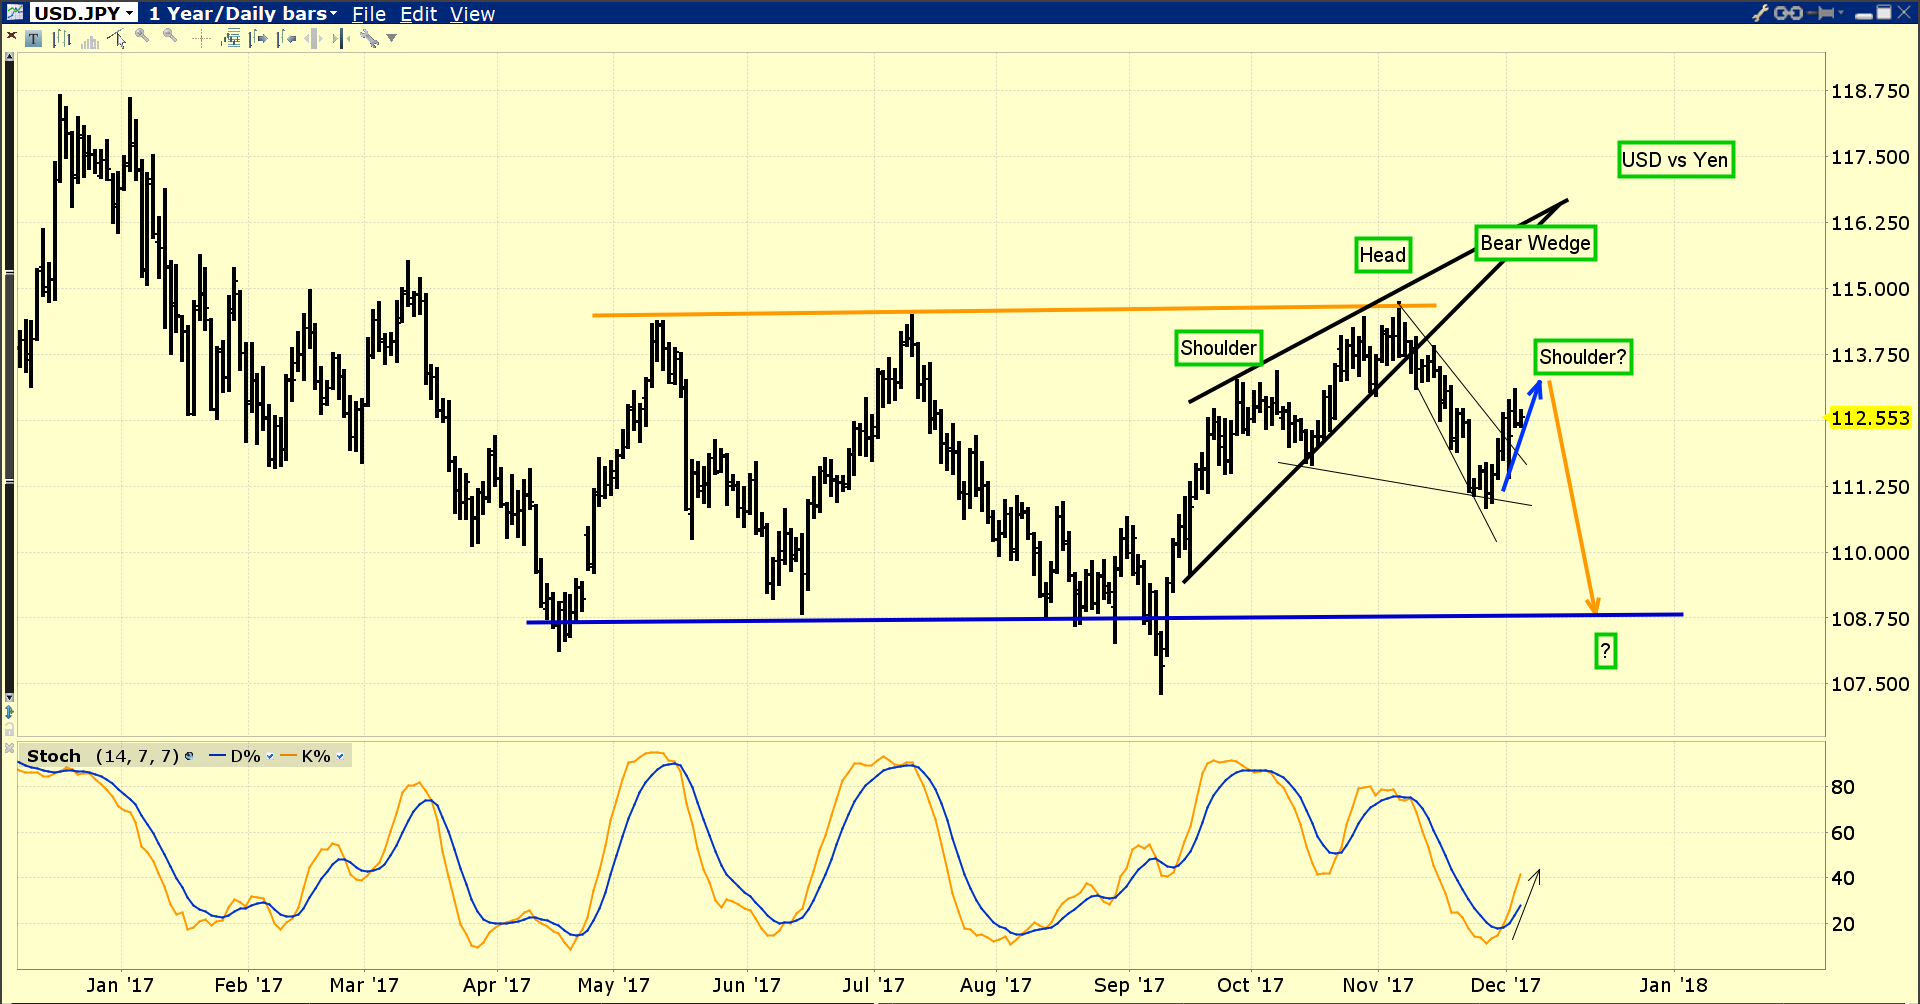Select the 'Shoulder?' annotation label

[1583, 357]
